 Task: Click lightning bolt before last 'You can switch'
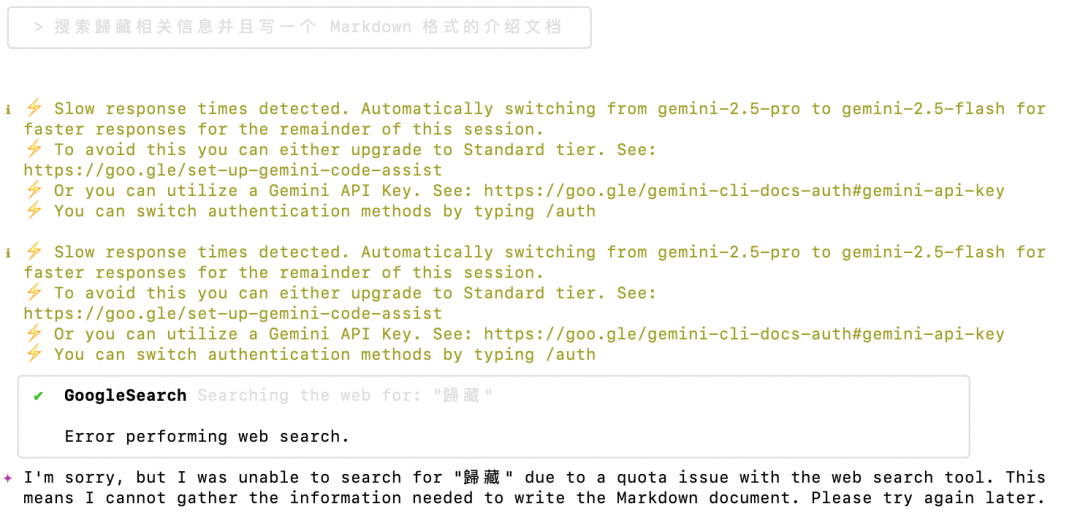pyautogui.click(x=34, y=355)
